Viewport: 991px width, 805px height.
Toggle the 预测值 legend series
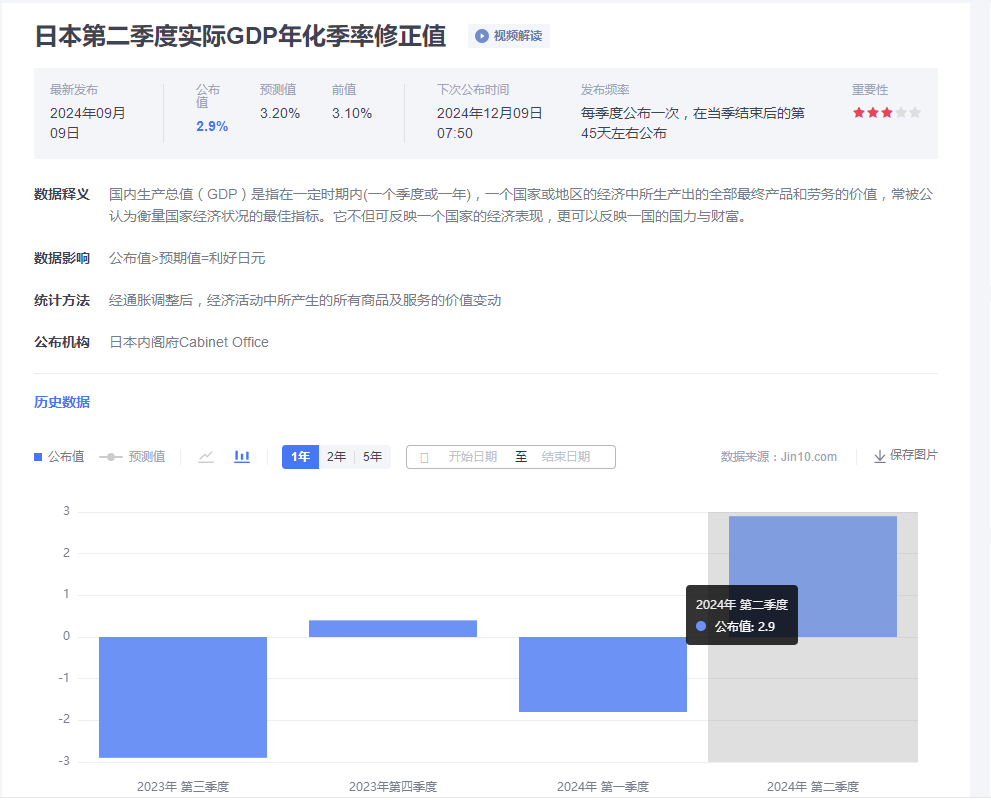coord(133,457)
